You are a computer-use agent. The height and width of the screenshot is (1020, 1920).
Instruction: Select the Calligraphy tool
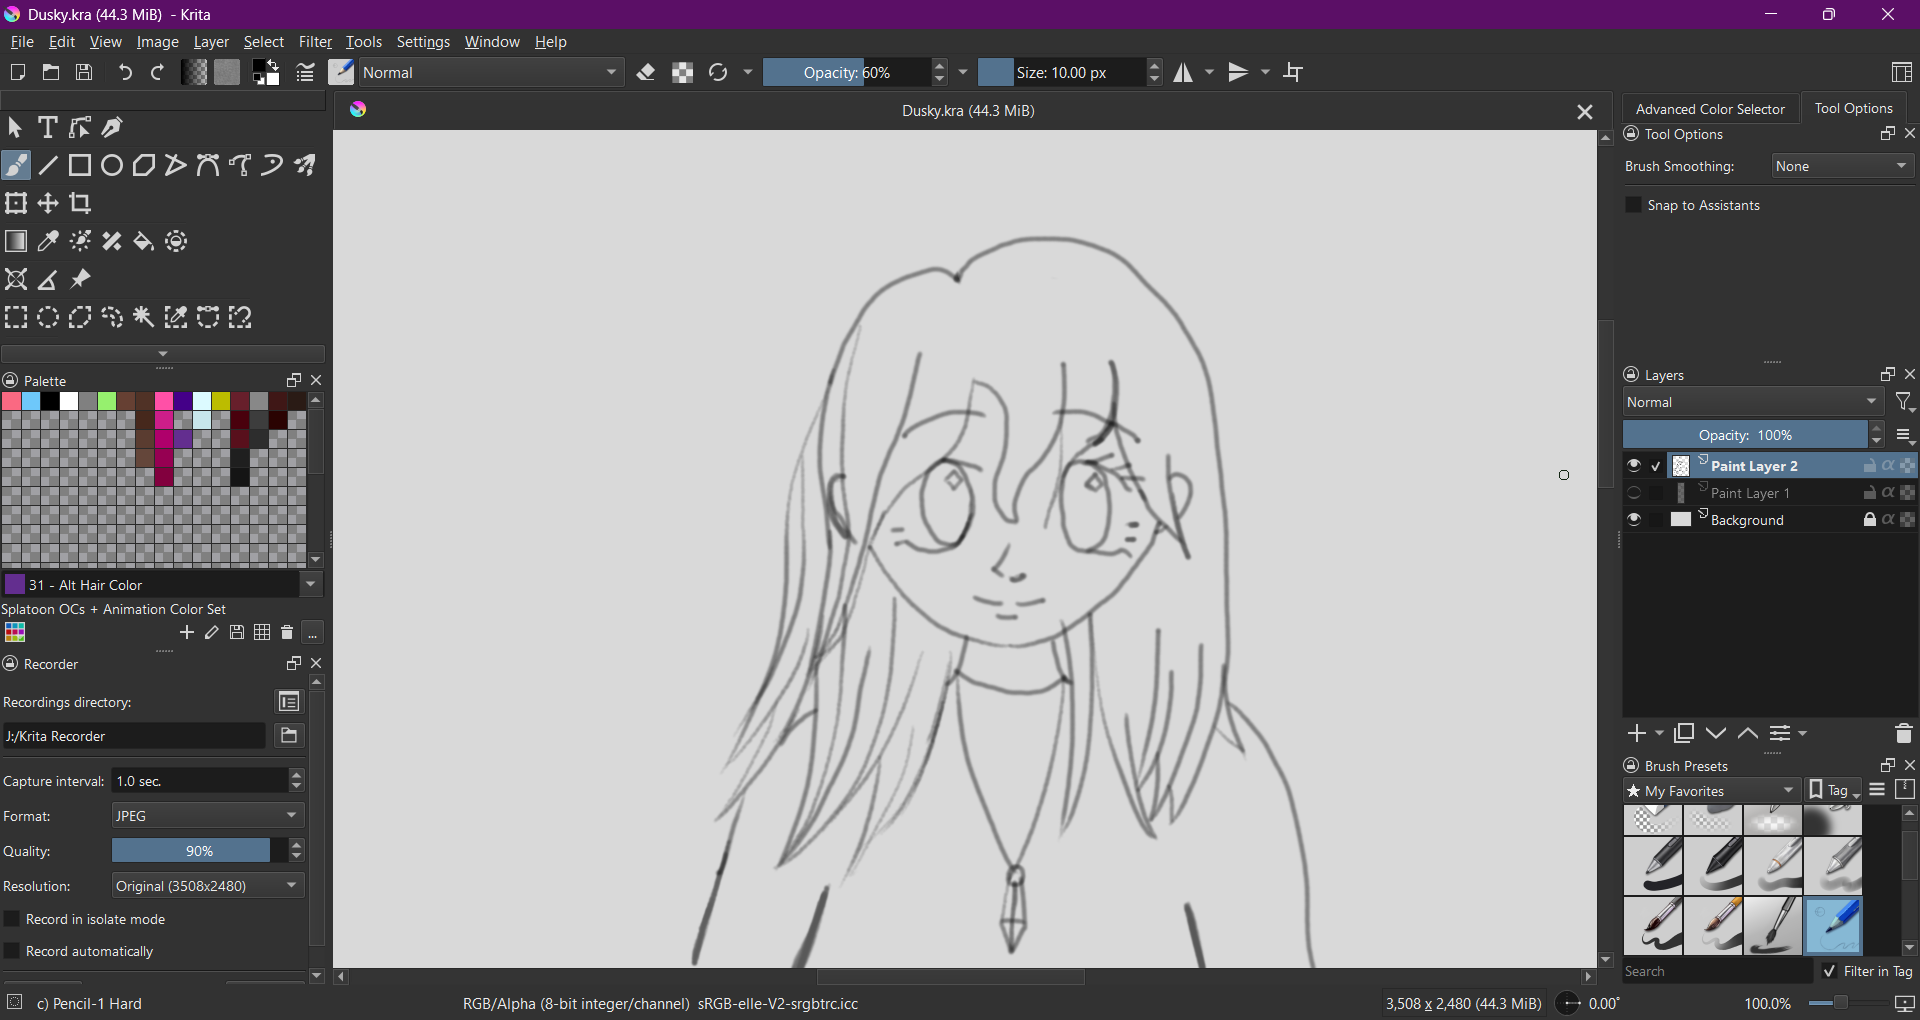pyautogui.click(x=112, y=128)
